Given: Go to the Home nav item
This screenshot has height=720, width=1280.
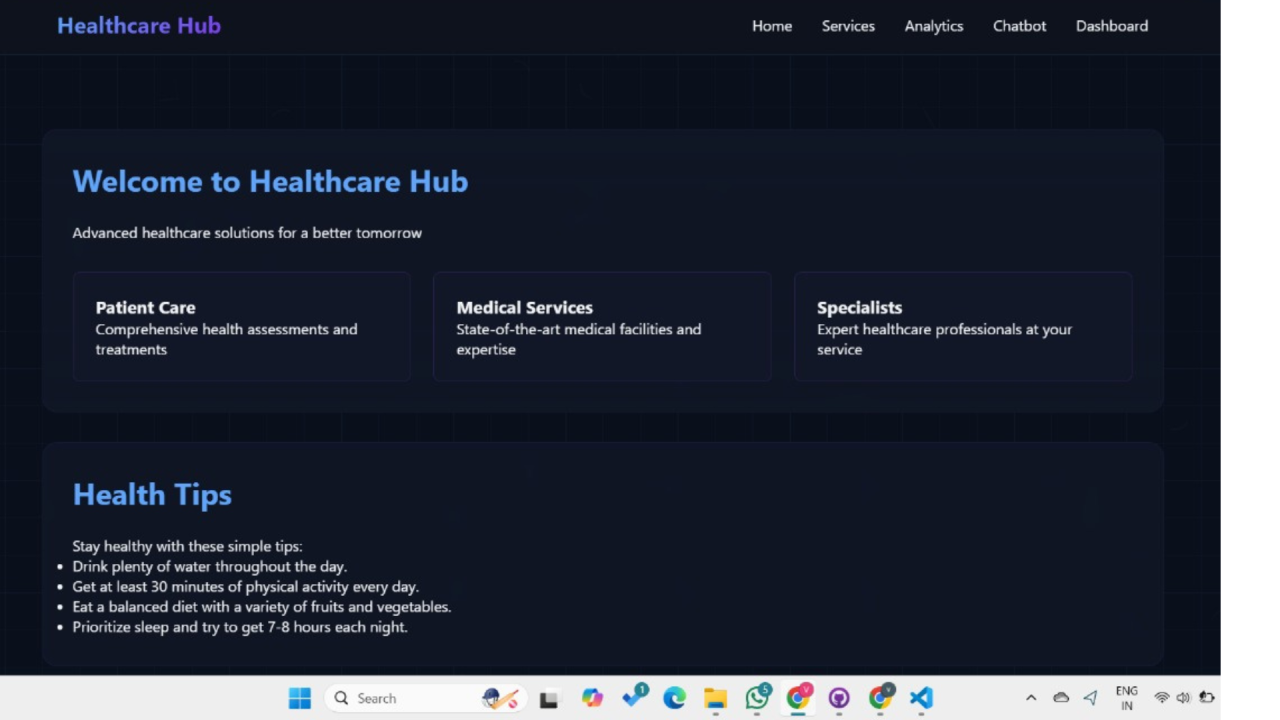Looking at the screenshot, I should point(771,26).
